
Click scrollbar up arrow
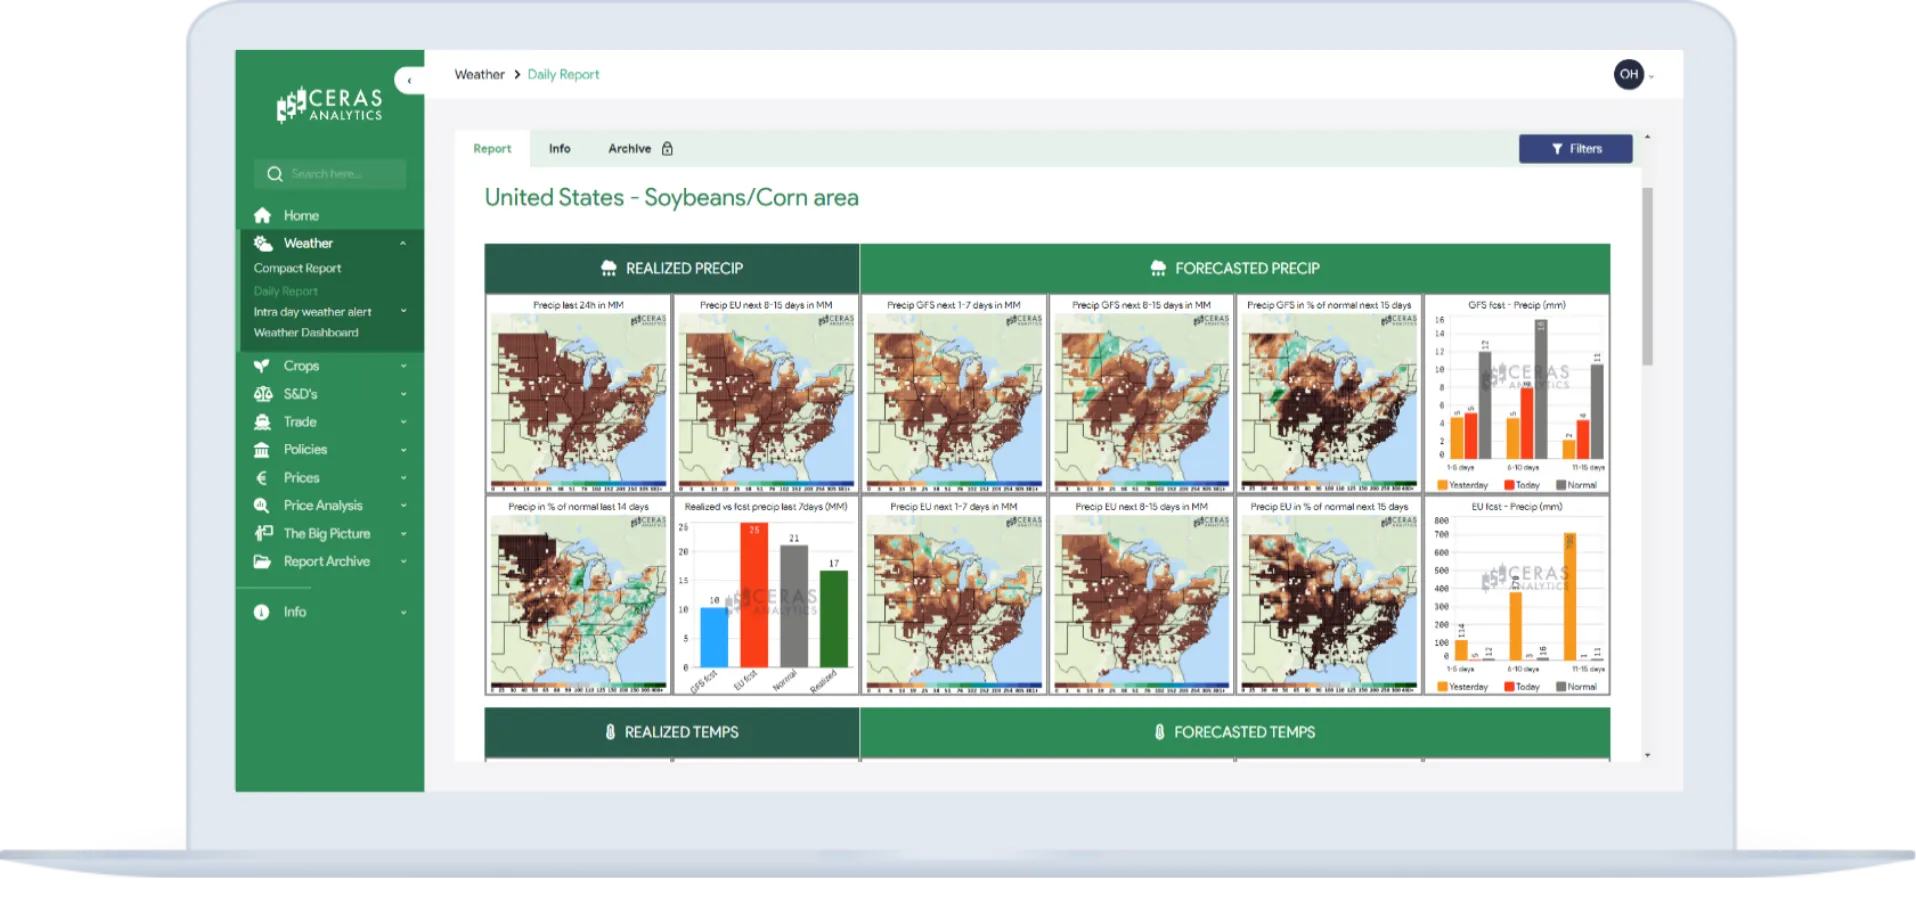(1647, 137)
